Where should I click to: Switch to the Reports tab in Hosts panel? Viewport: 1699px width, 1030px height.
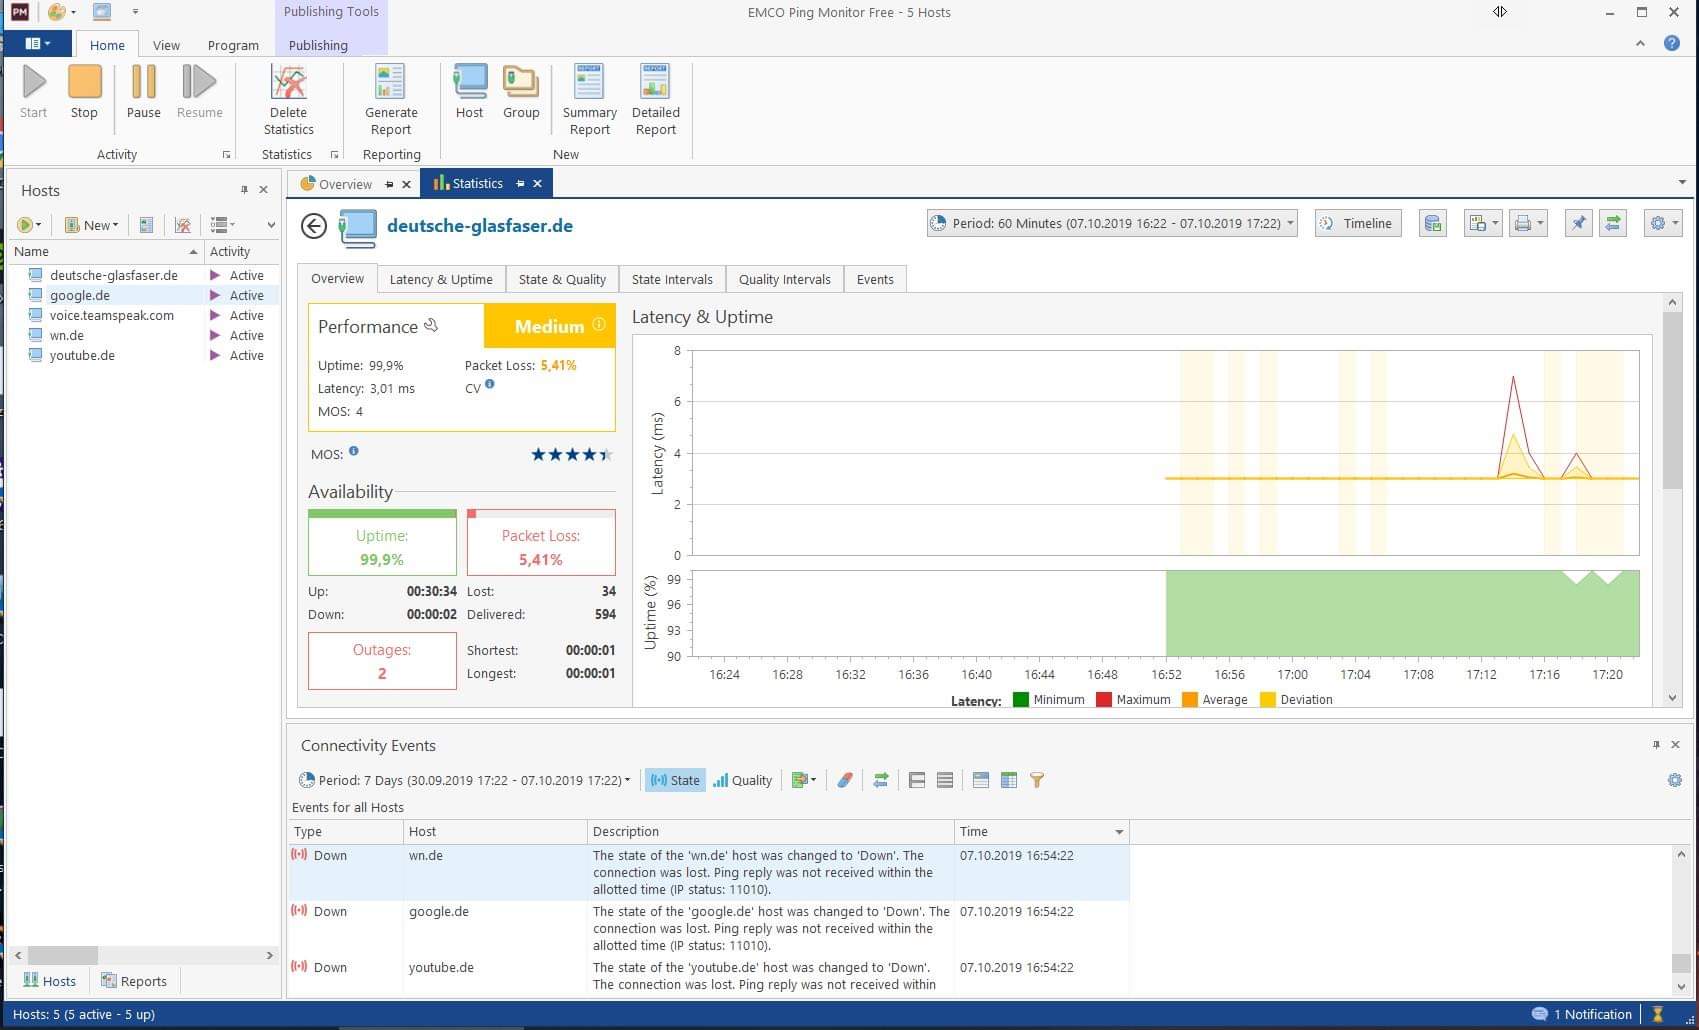pyautogui.click(x=134, y=981)
